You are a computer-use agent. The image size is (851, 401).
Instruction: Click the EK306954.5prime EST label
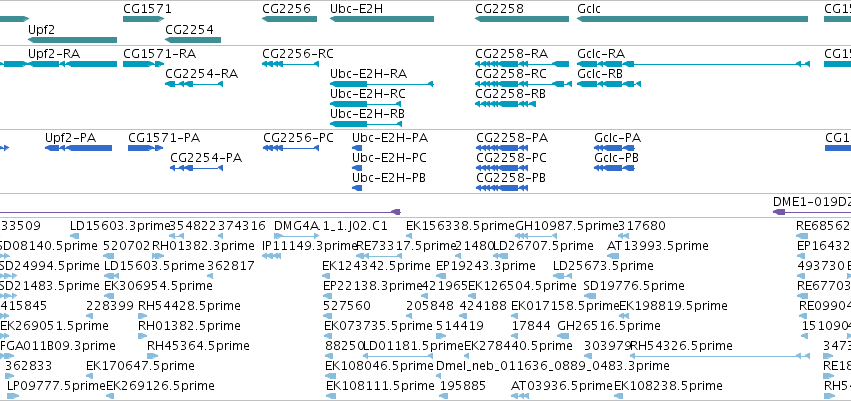pos(158,285)
